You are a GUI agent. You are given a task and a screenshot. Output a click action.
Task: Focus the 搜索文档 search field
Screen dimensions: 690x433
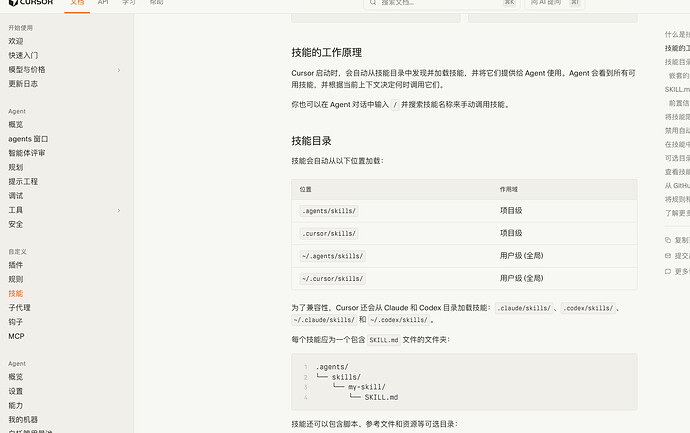pyautogui.click(x=442, y=3)
